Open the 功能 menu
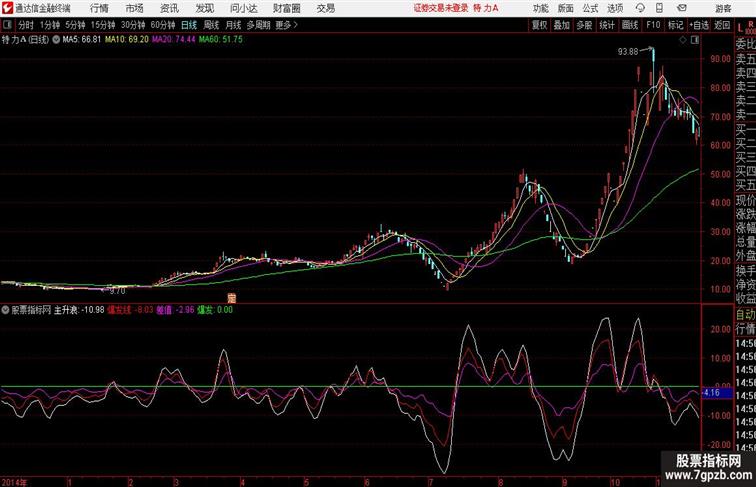 540,8
